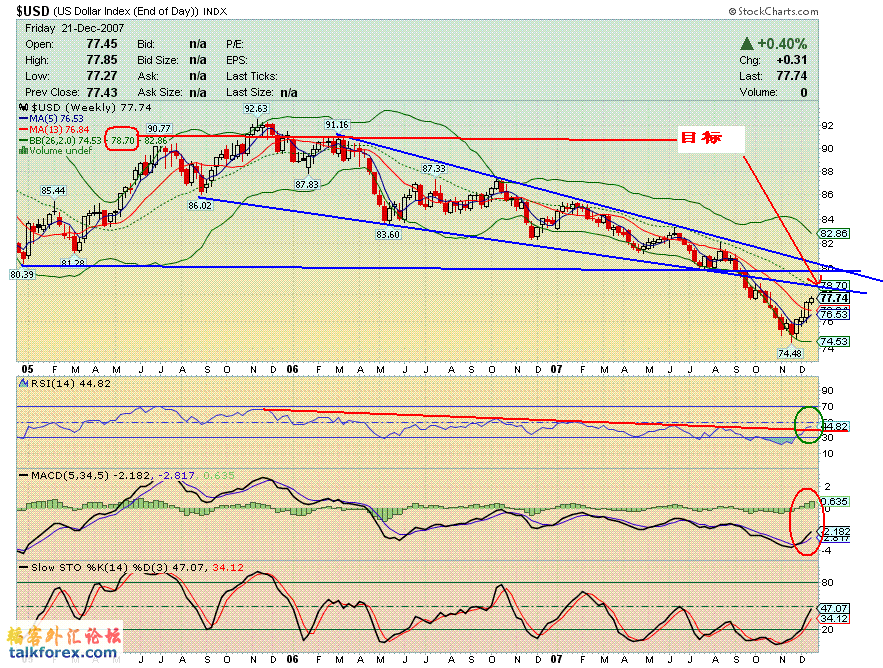Click the 77.74 tag on right price axis
Image resolution: width=883 pixels, height=668 pixels.
[x=833, y=298]
